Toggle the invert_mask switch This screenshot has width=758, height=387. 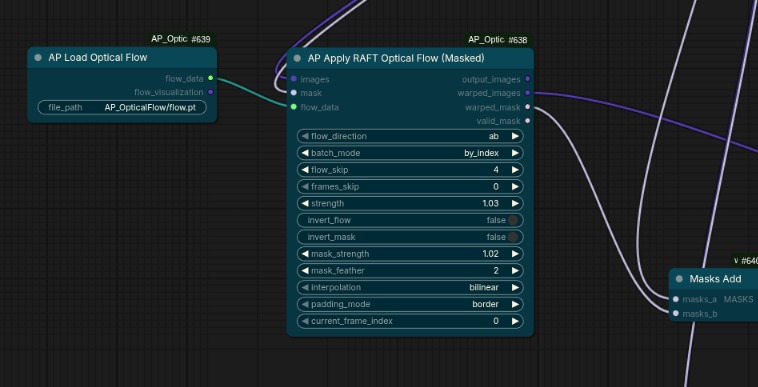click(513, 237)
